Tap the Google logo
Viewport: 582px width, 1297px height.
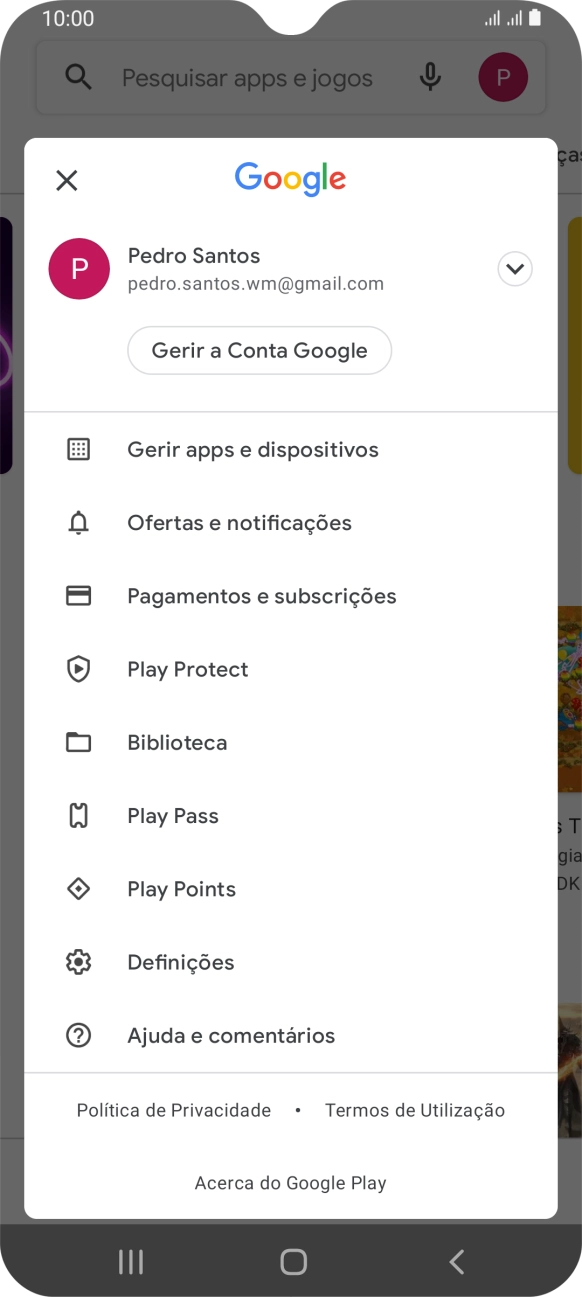[x=290, y=179]
